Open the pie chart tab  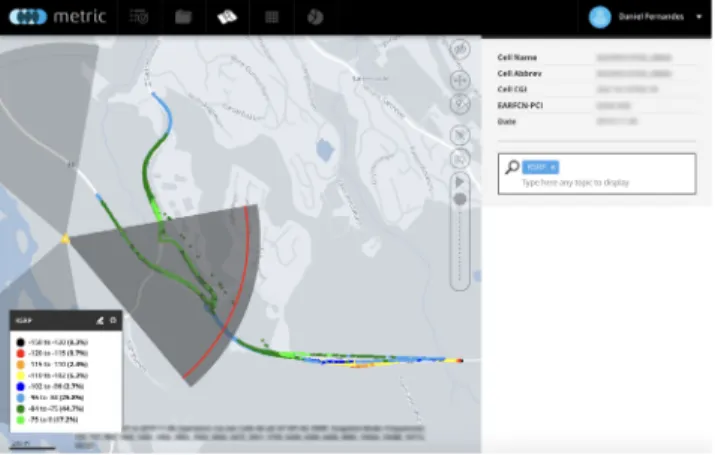(x=315, y=17)
